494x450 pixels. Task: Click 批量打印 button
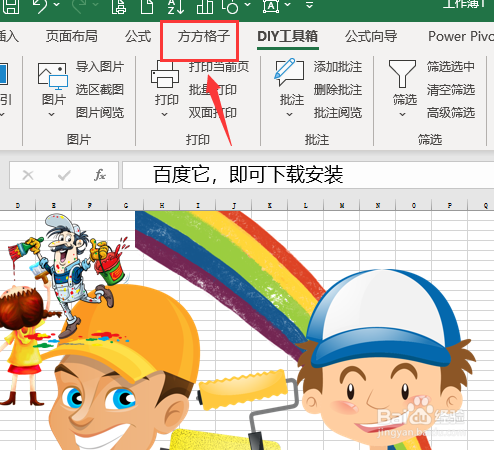click(x=213, y=90)
